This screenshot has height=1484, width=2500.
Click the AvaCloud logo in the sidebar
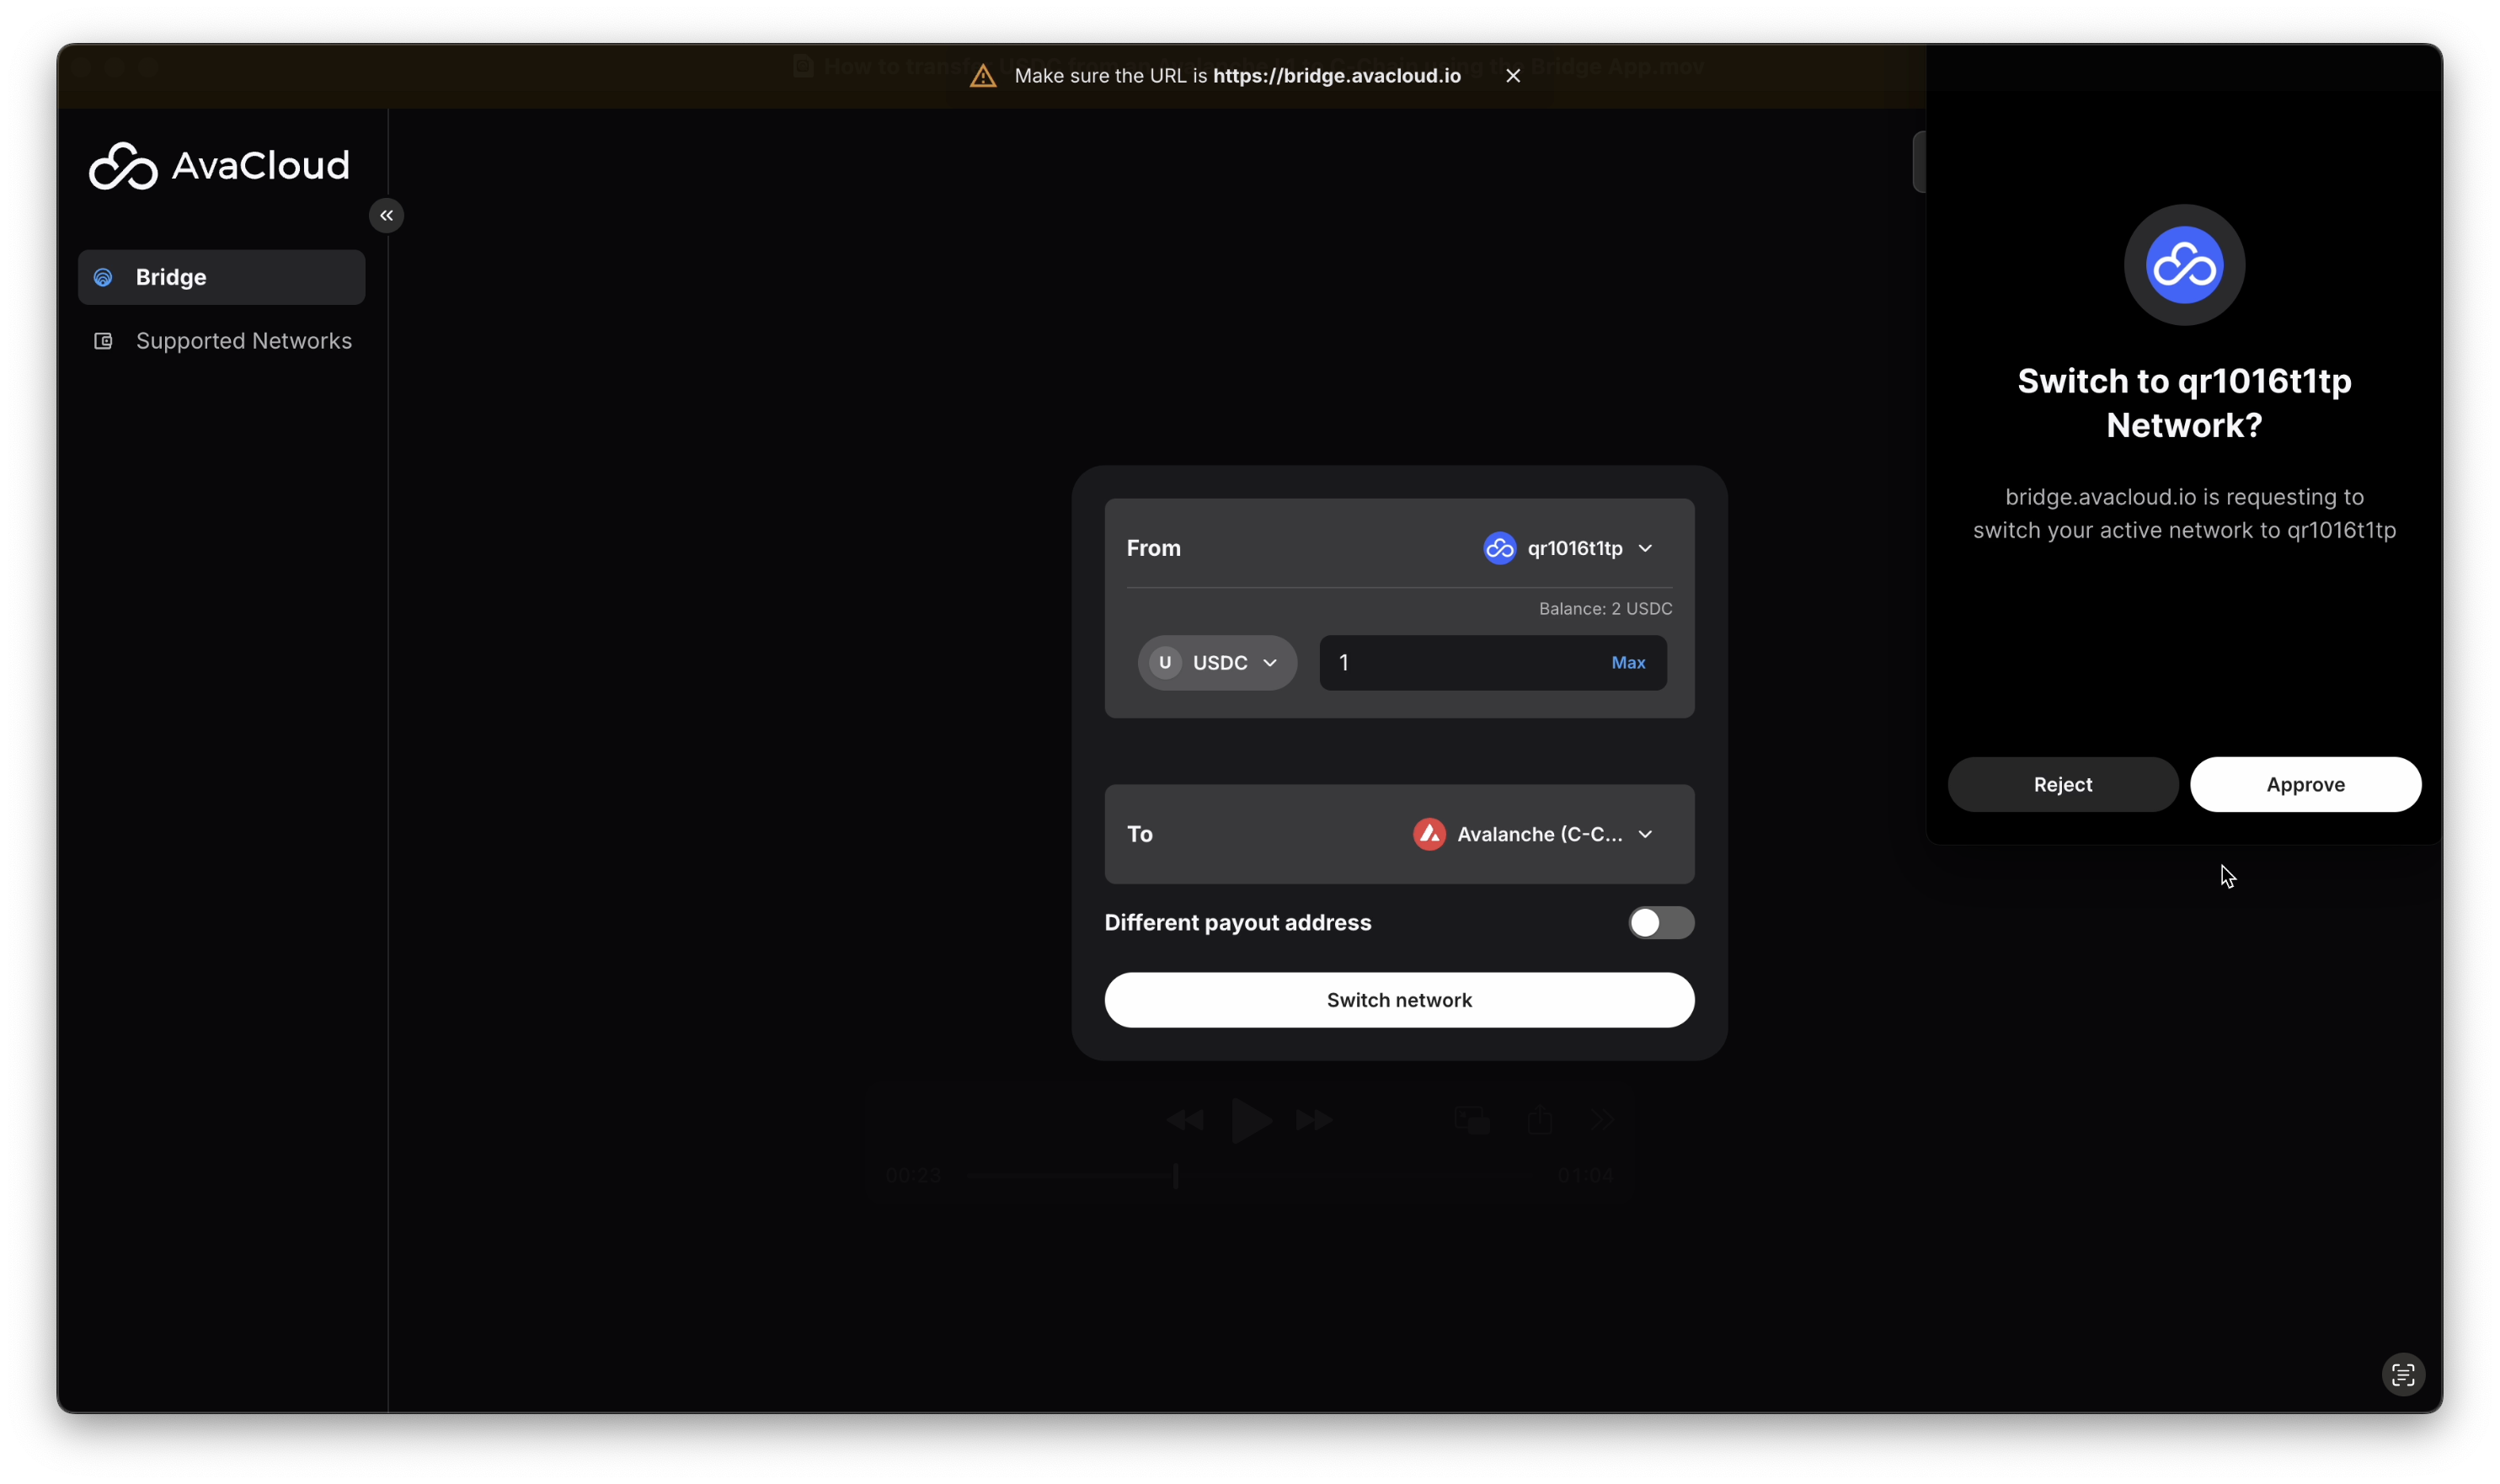tap(219, 166)
